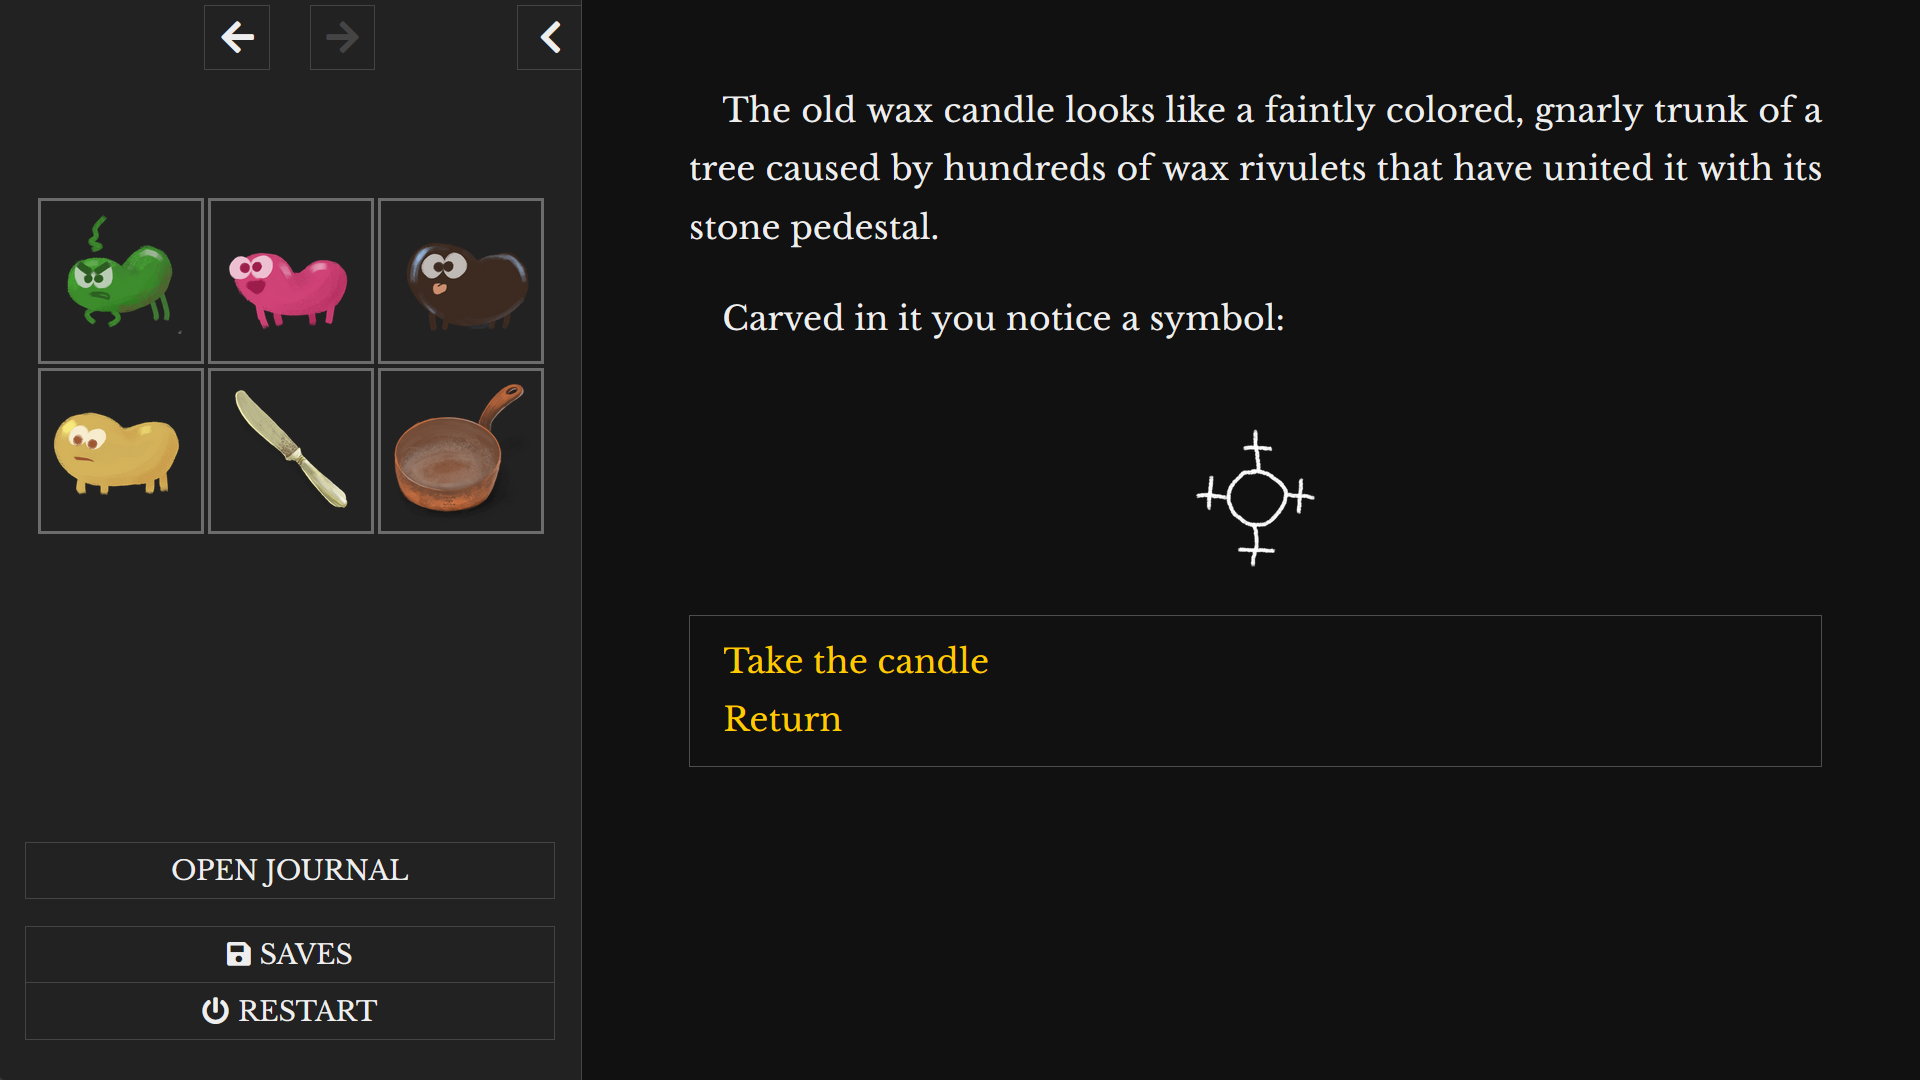Screen dimensions: 1920x1080
Task: Click the 'Carved in it' text line
Action: click(x=1003, y=318)
